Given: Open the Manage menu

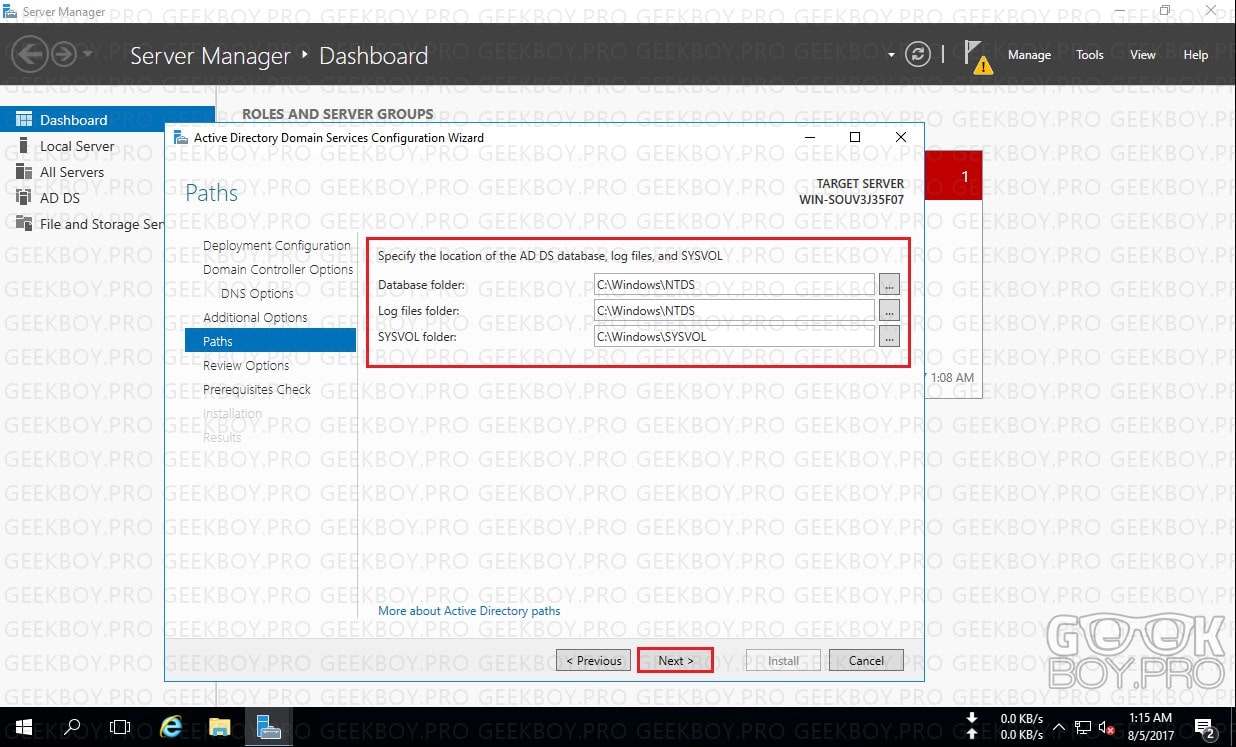Looking at the screenshot, I should [1029, 55].
